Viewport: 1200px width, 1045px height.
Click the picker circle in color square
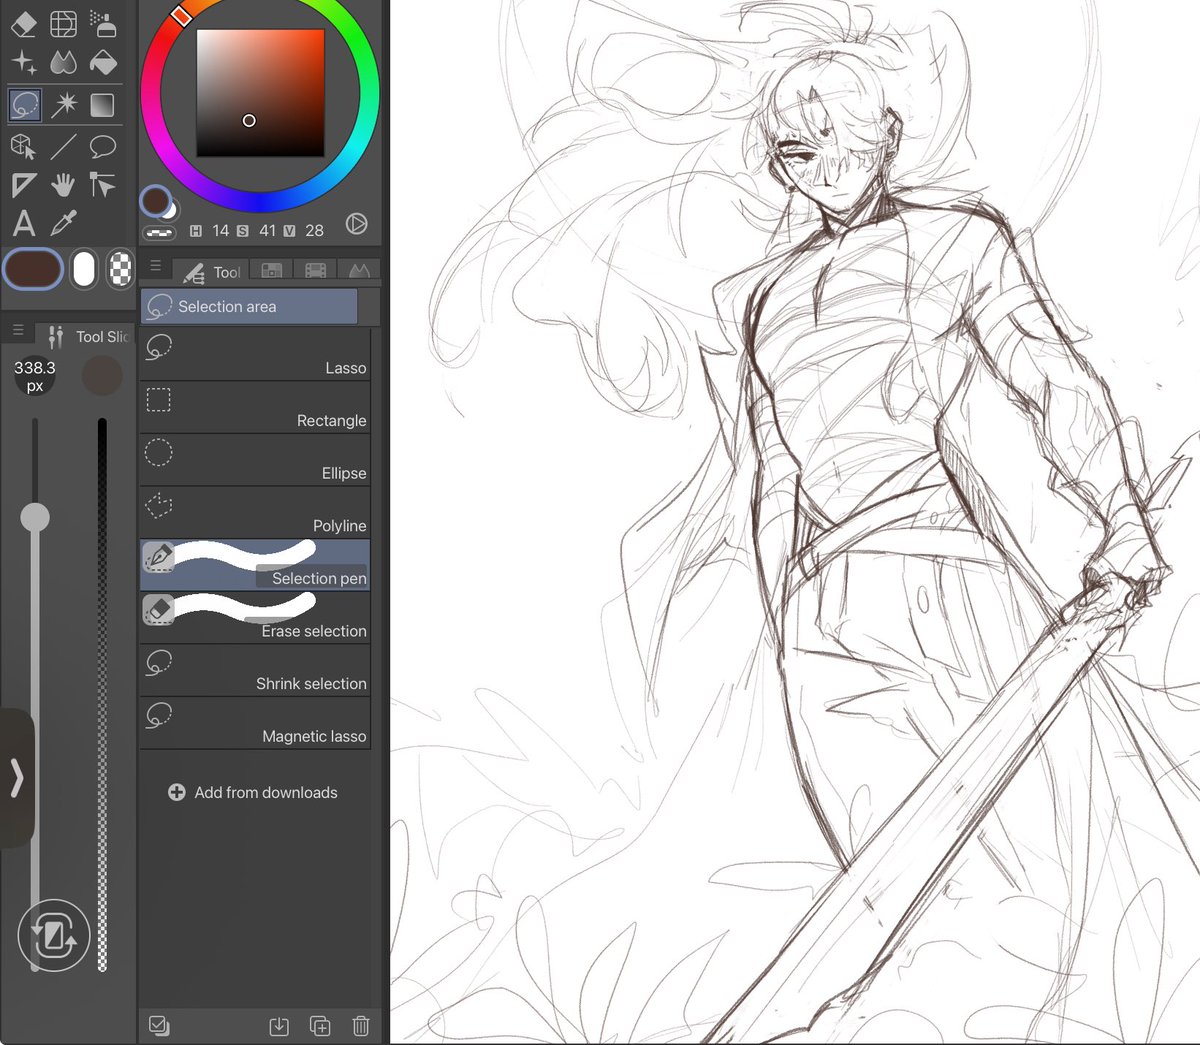(x=249, y=120)
